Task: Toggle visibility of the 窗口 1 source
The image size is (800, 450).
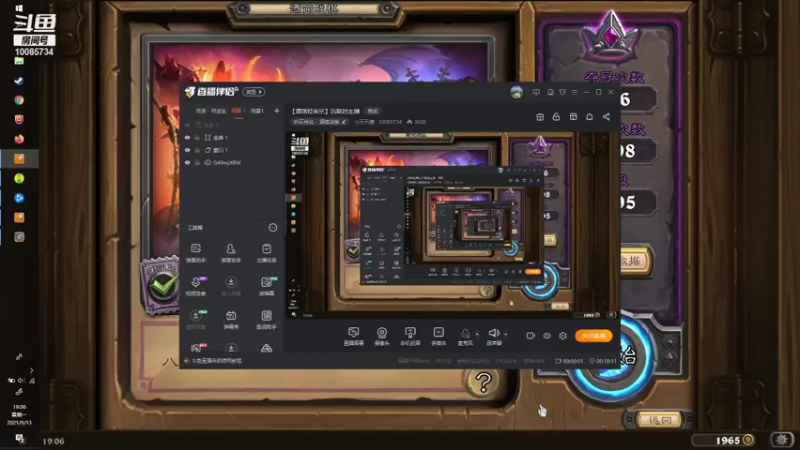Action: (187, 150)
